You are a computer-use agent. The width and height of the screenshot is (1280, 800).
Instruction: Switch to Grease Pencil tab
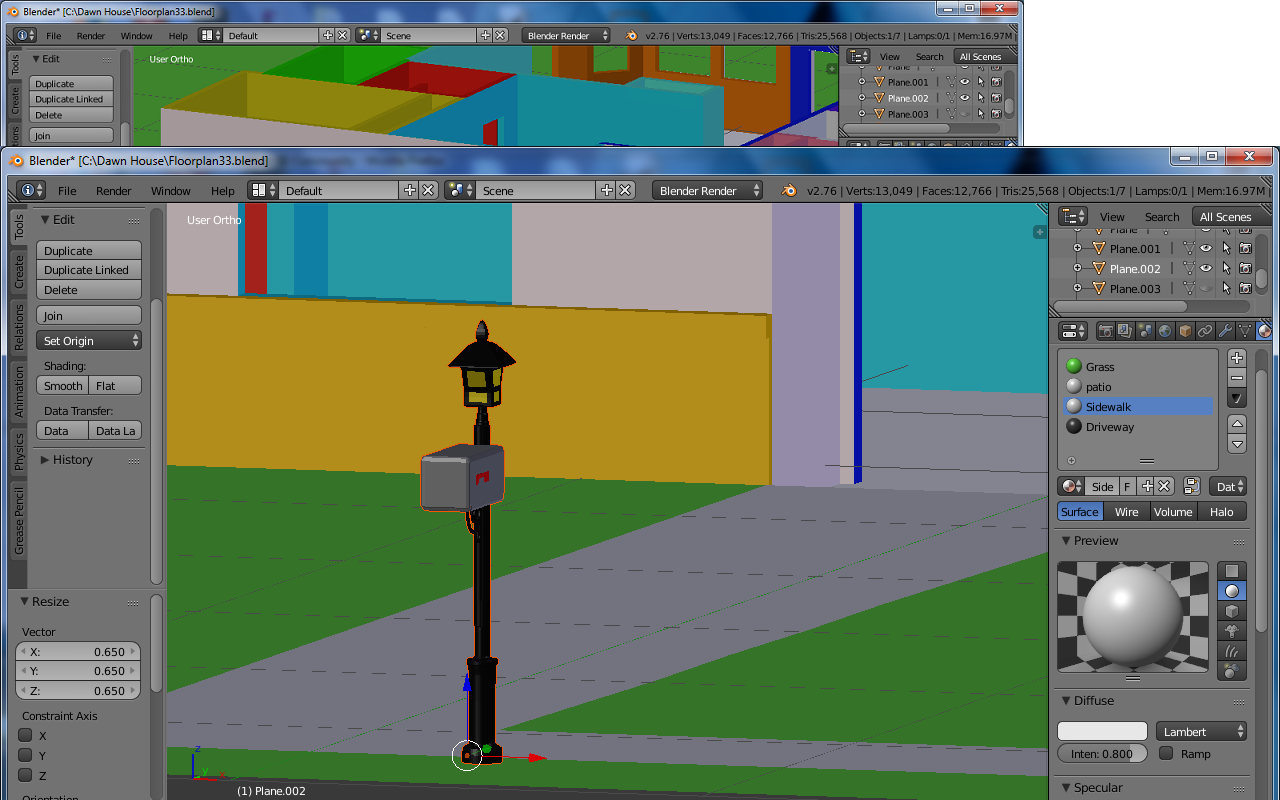(18, 520)
